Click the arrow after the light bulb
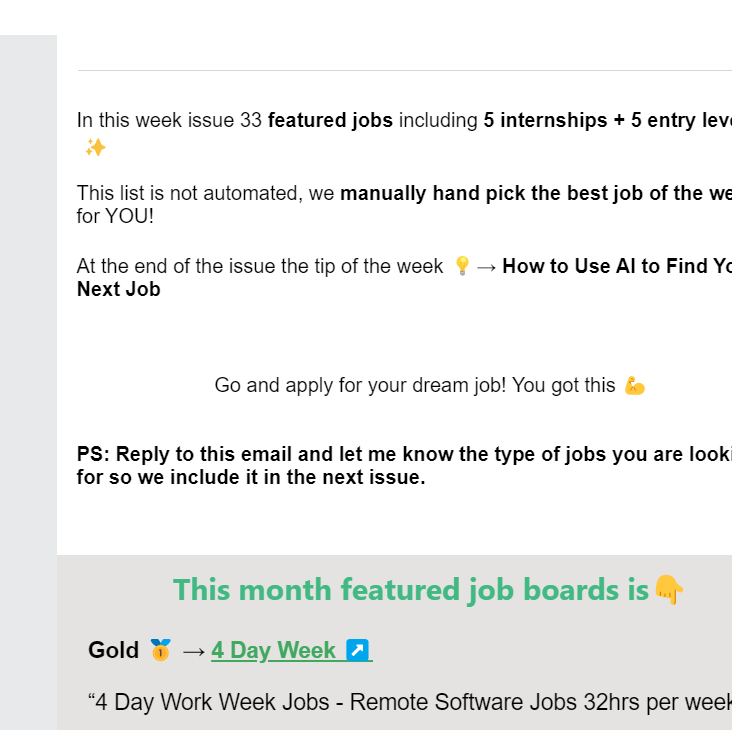 [x=486, y=267]
